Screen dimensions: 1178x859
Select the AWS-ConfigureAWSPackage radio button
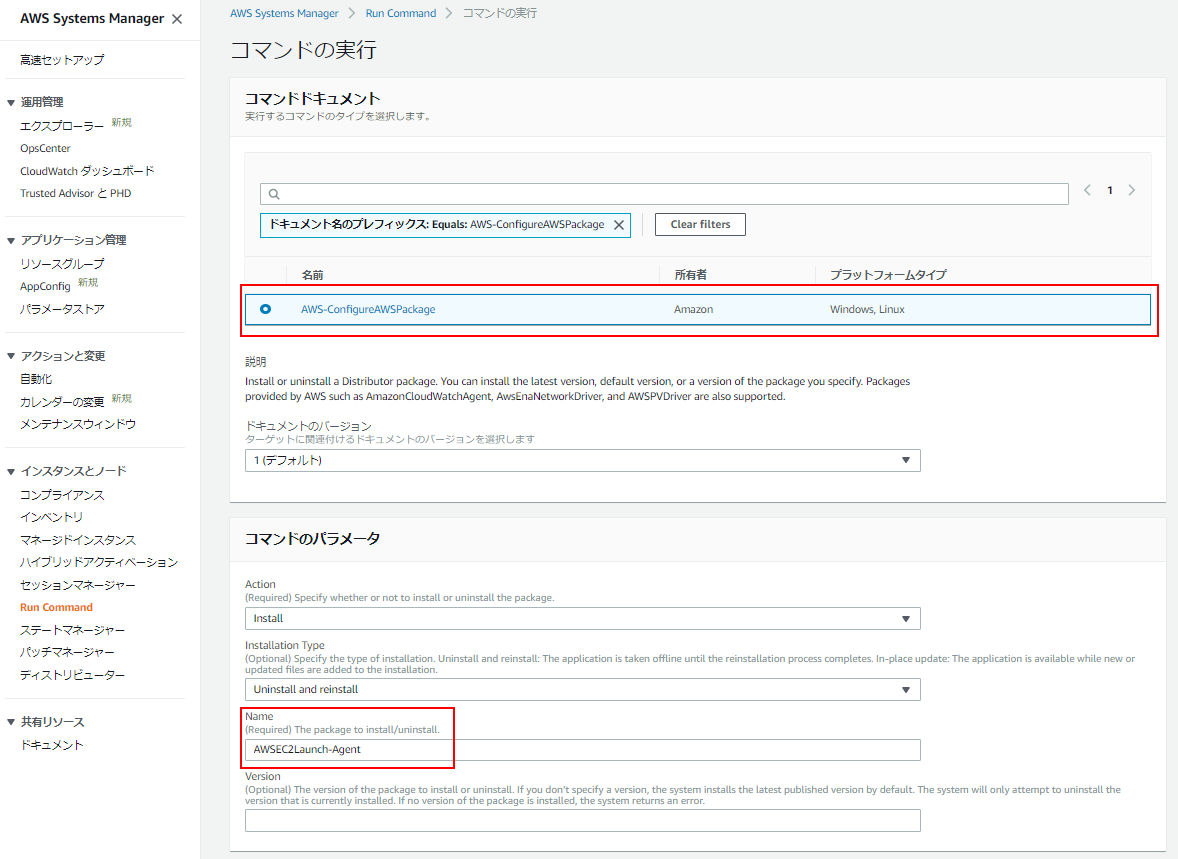click(x=265, y=309)
